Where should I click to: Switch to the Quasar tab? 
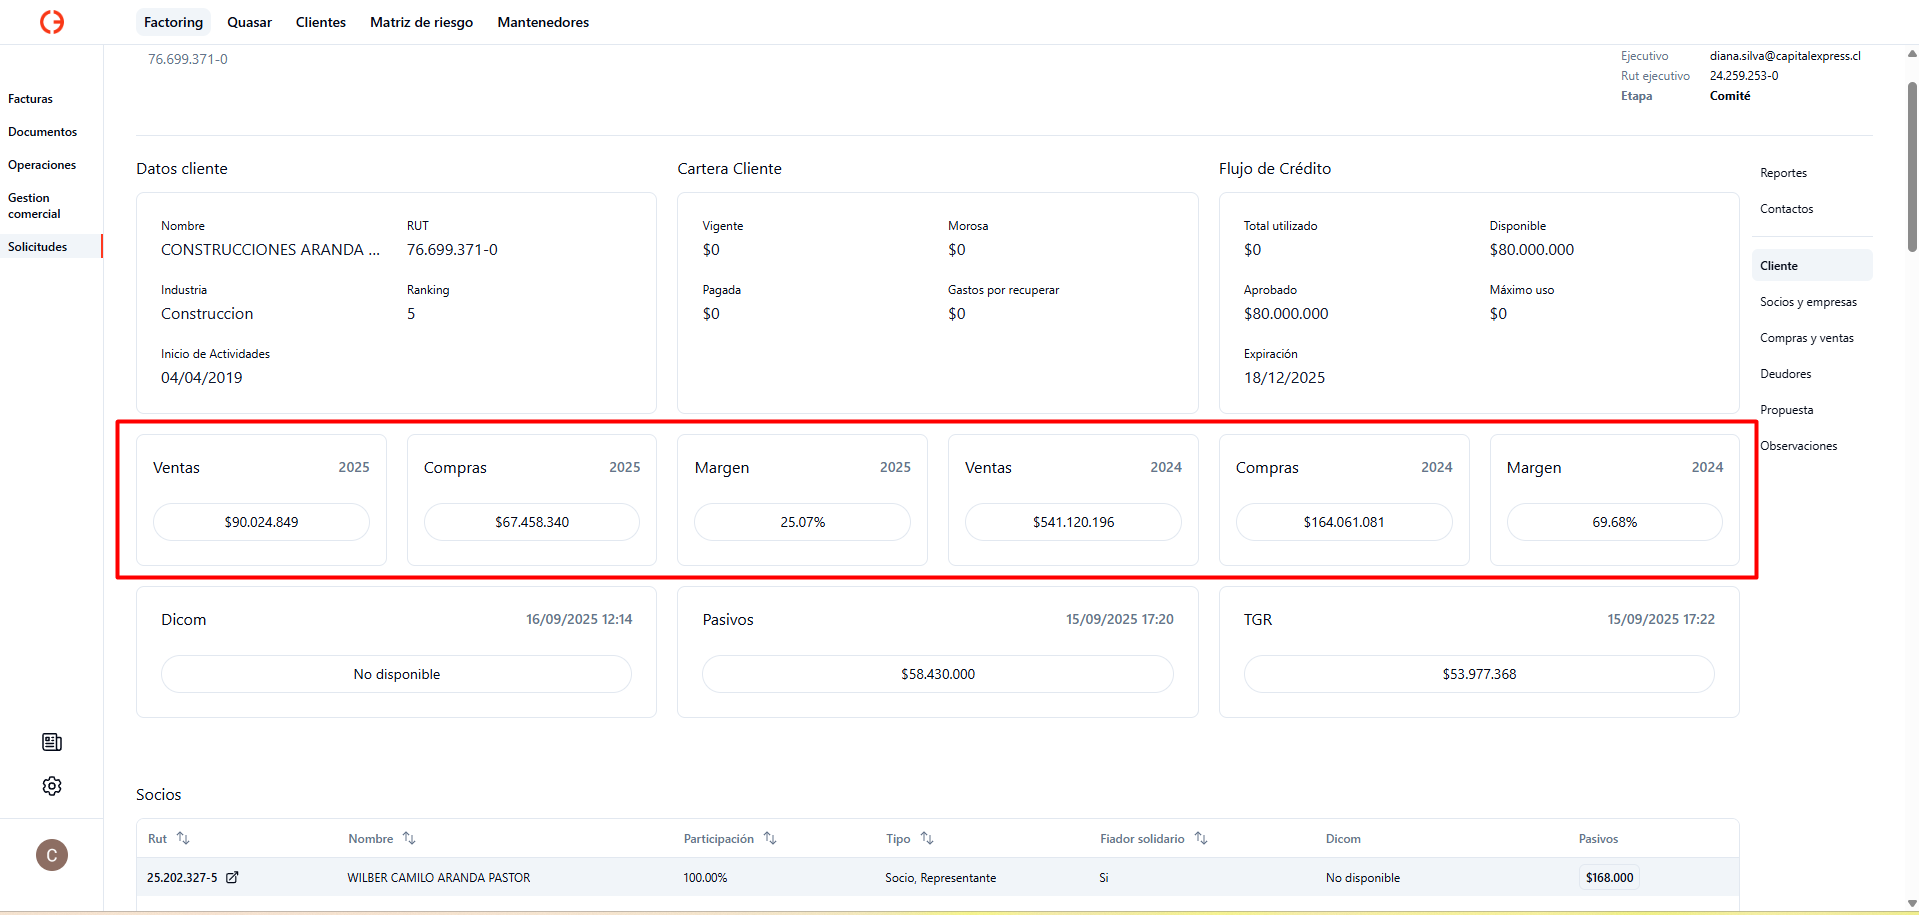249,22
